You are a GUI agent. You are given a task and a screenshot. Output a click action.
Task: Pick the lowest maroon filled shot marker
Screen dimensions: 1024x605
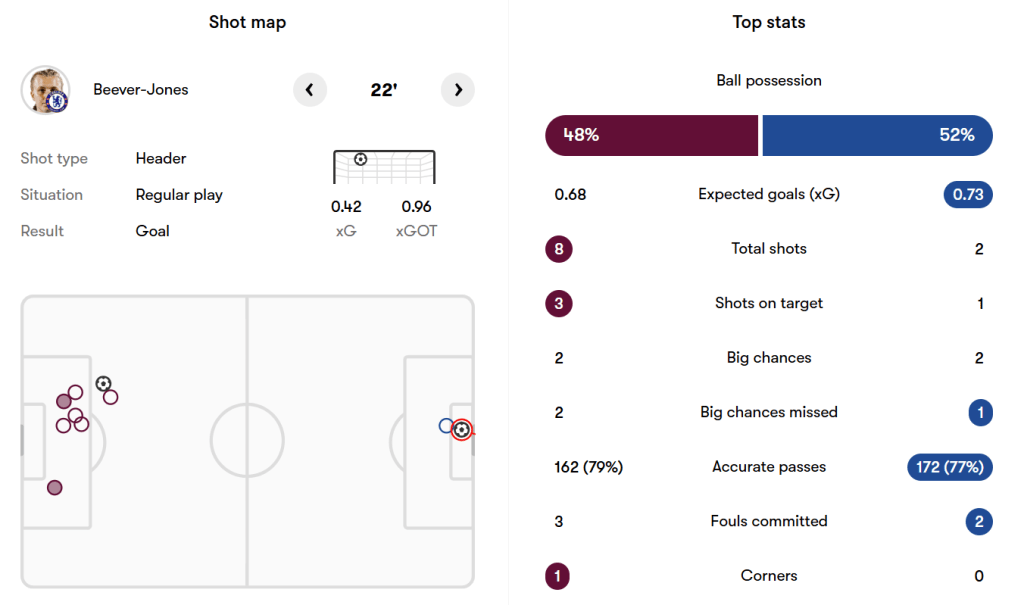tap(55, 488)
